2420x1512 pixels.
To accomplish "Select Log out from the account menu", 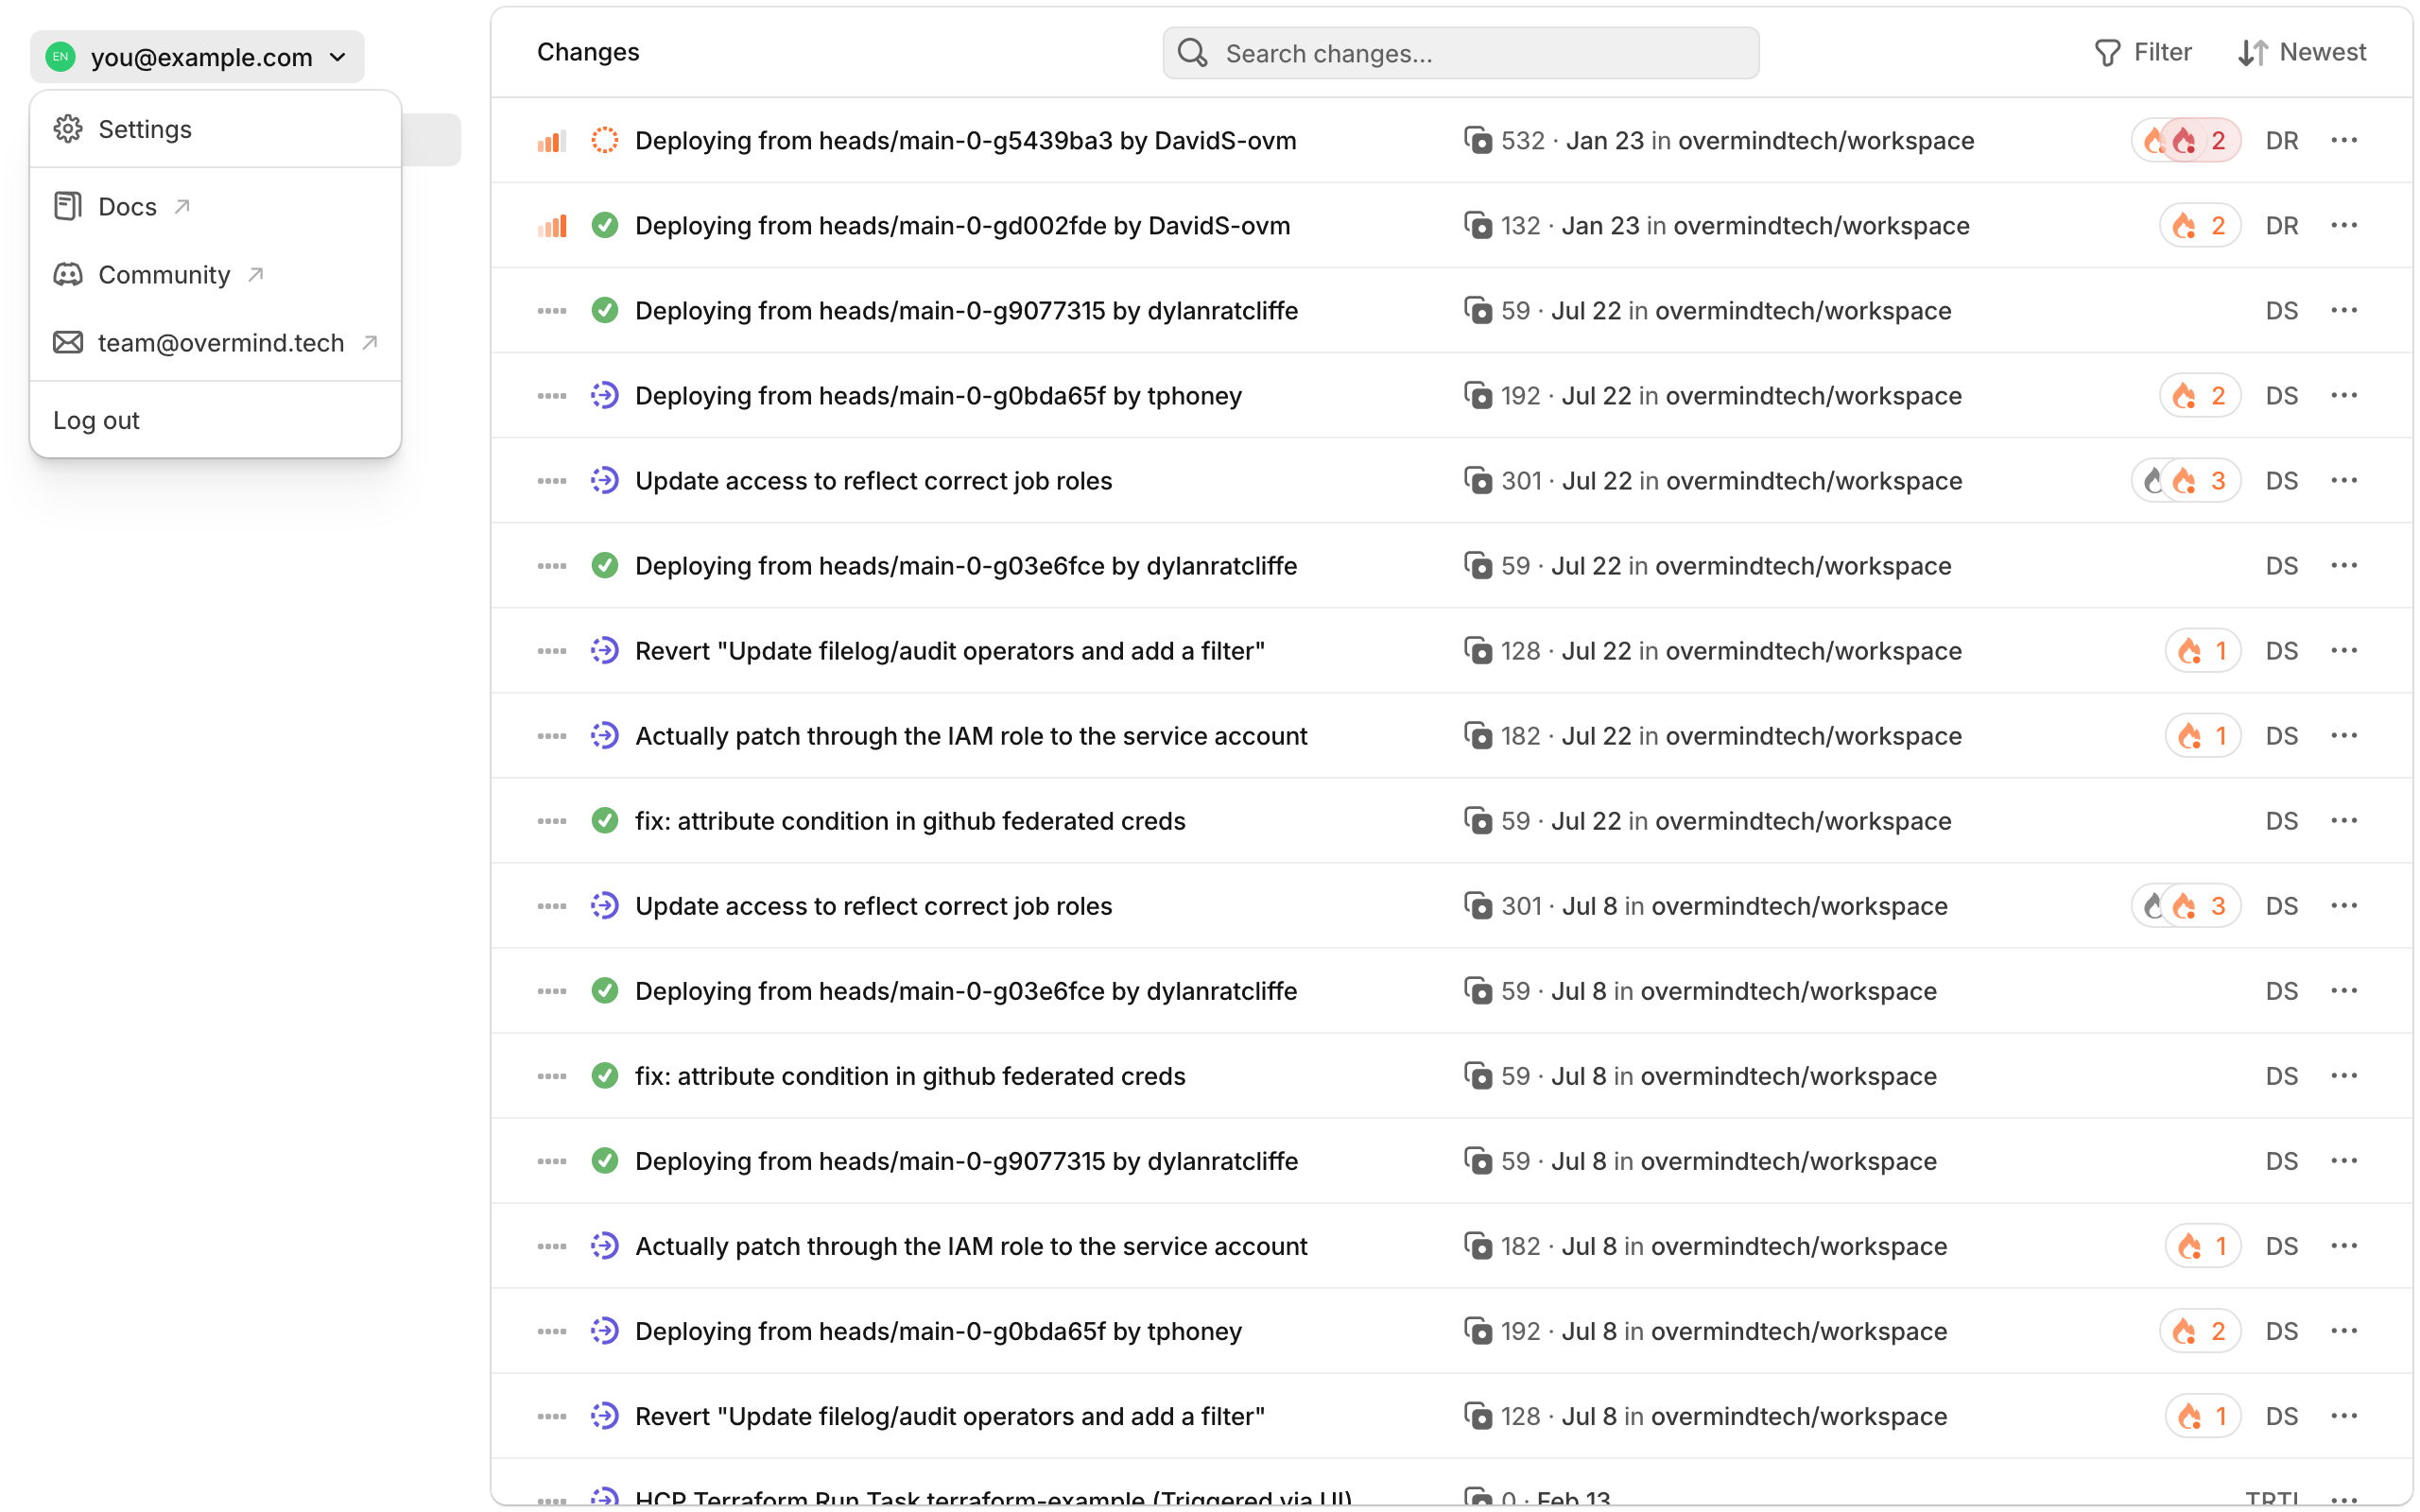I will click(x=96, y=420).
